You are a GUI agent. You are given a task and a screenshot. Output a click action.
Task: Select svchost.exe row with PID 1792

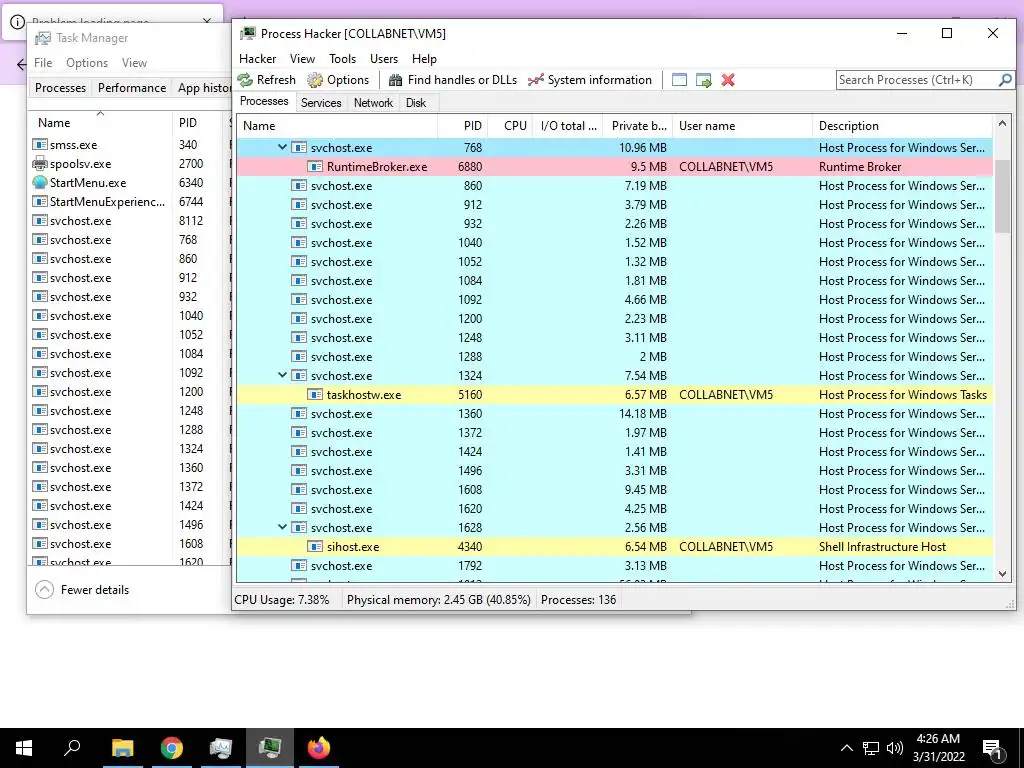pos(615,566)
